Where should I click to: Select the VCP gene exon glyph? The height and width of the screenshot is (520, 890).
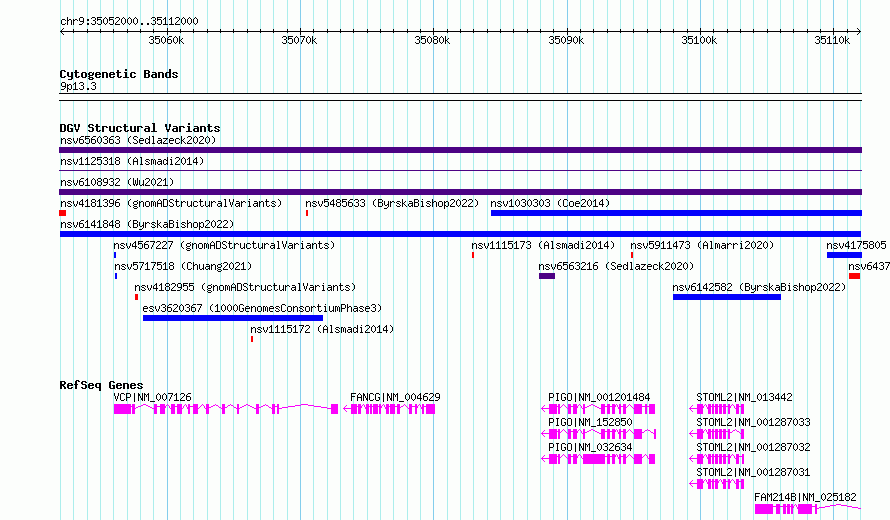(x=226, y=409)
